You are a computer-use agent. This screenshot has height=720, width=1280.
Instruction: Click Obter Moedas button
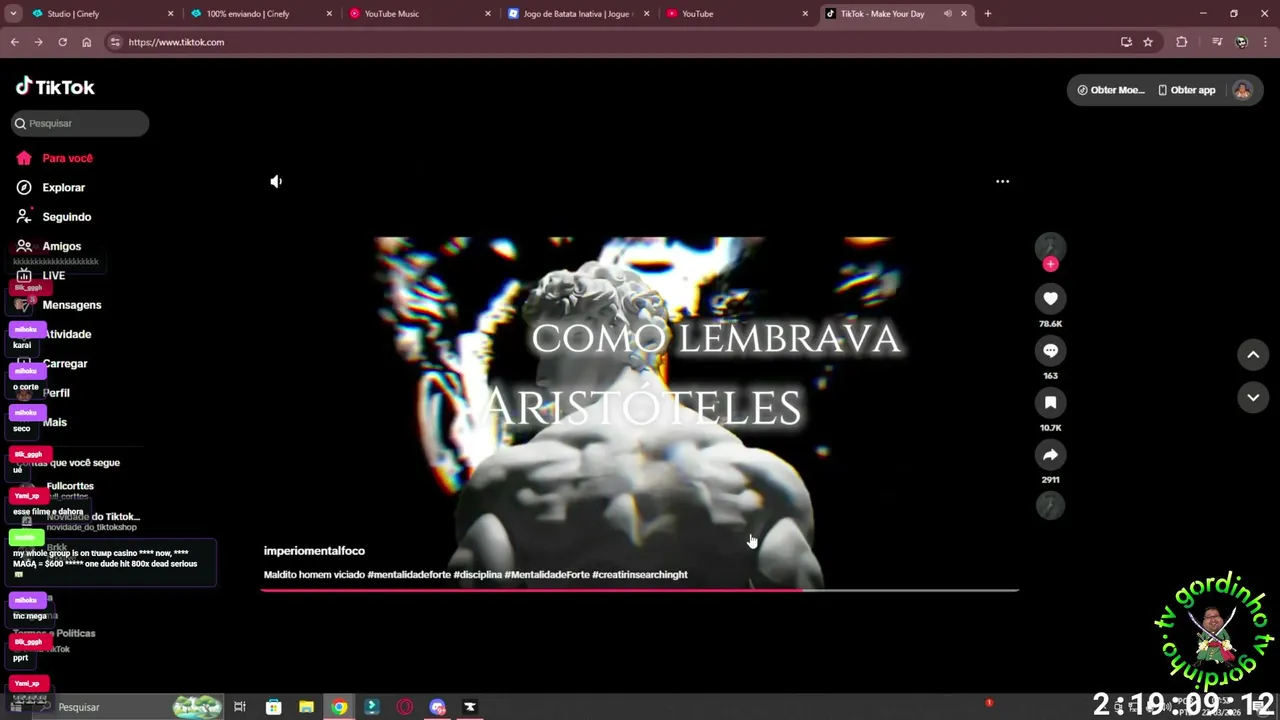click(1110, 90)
